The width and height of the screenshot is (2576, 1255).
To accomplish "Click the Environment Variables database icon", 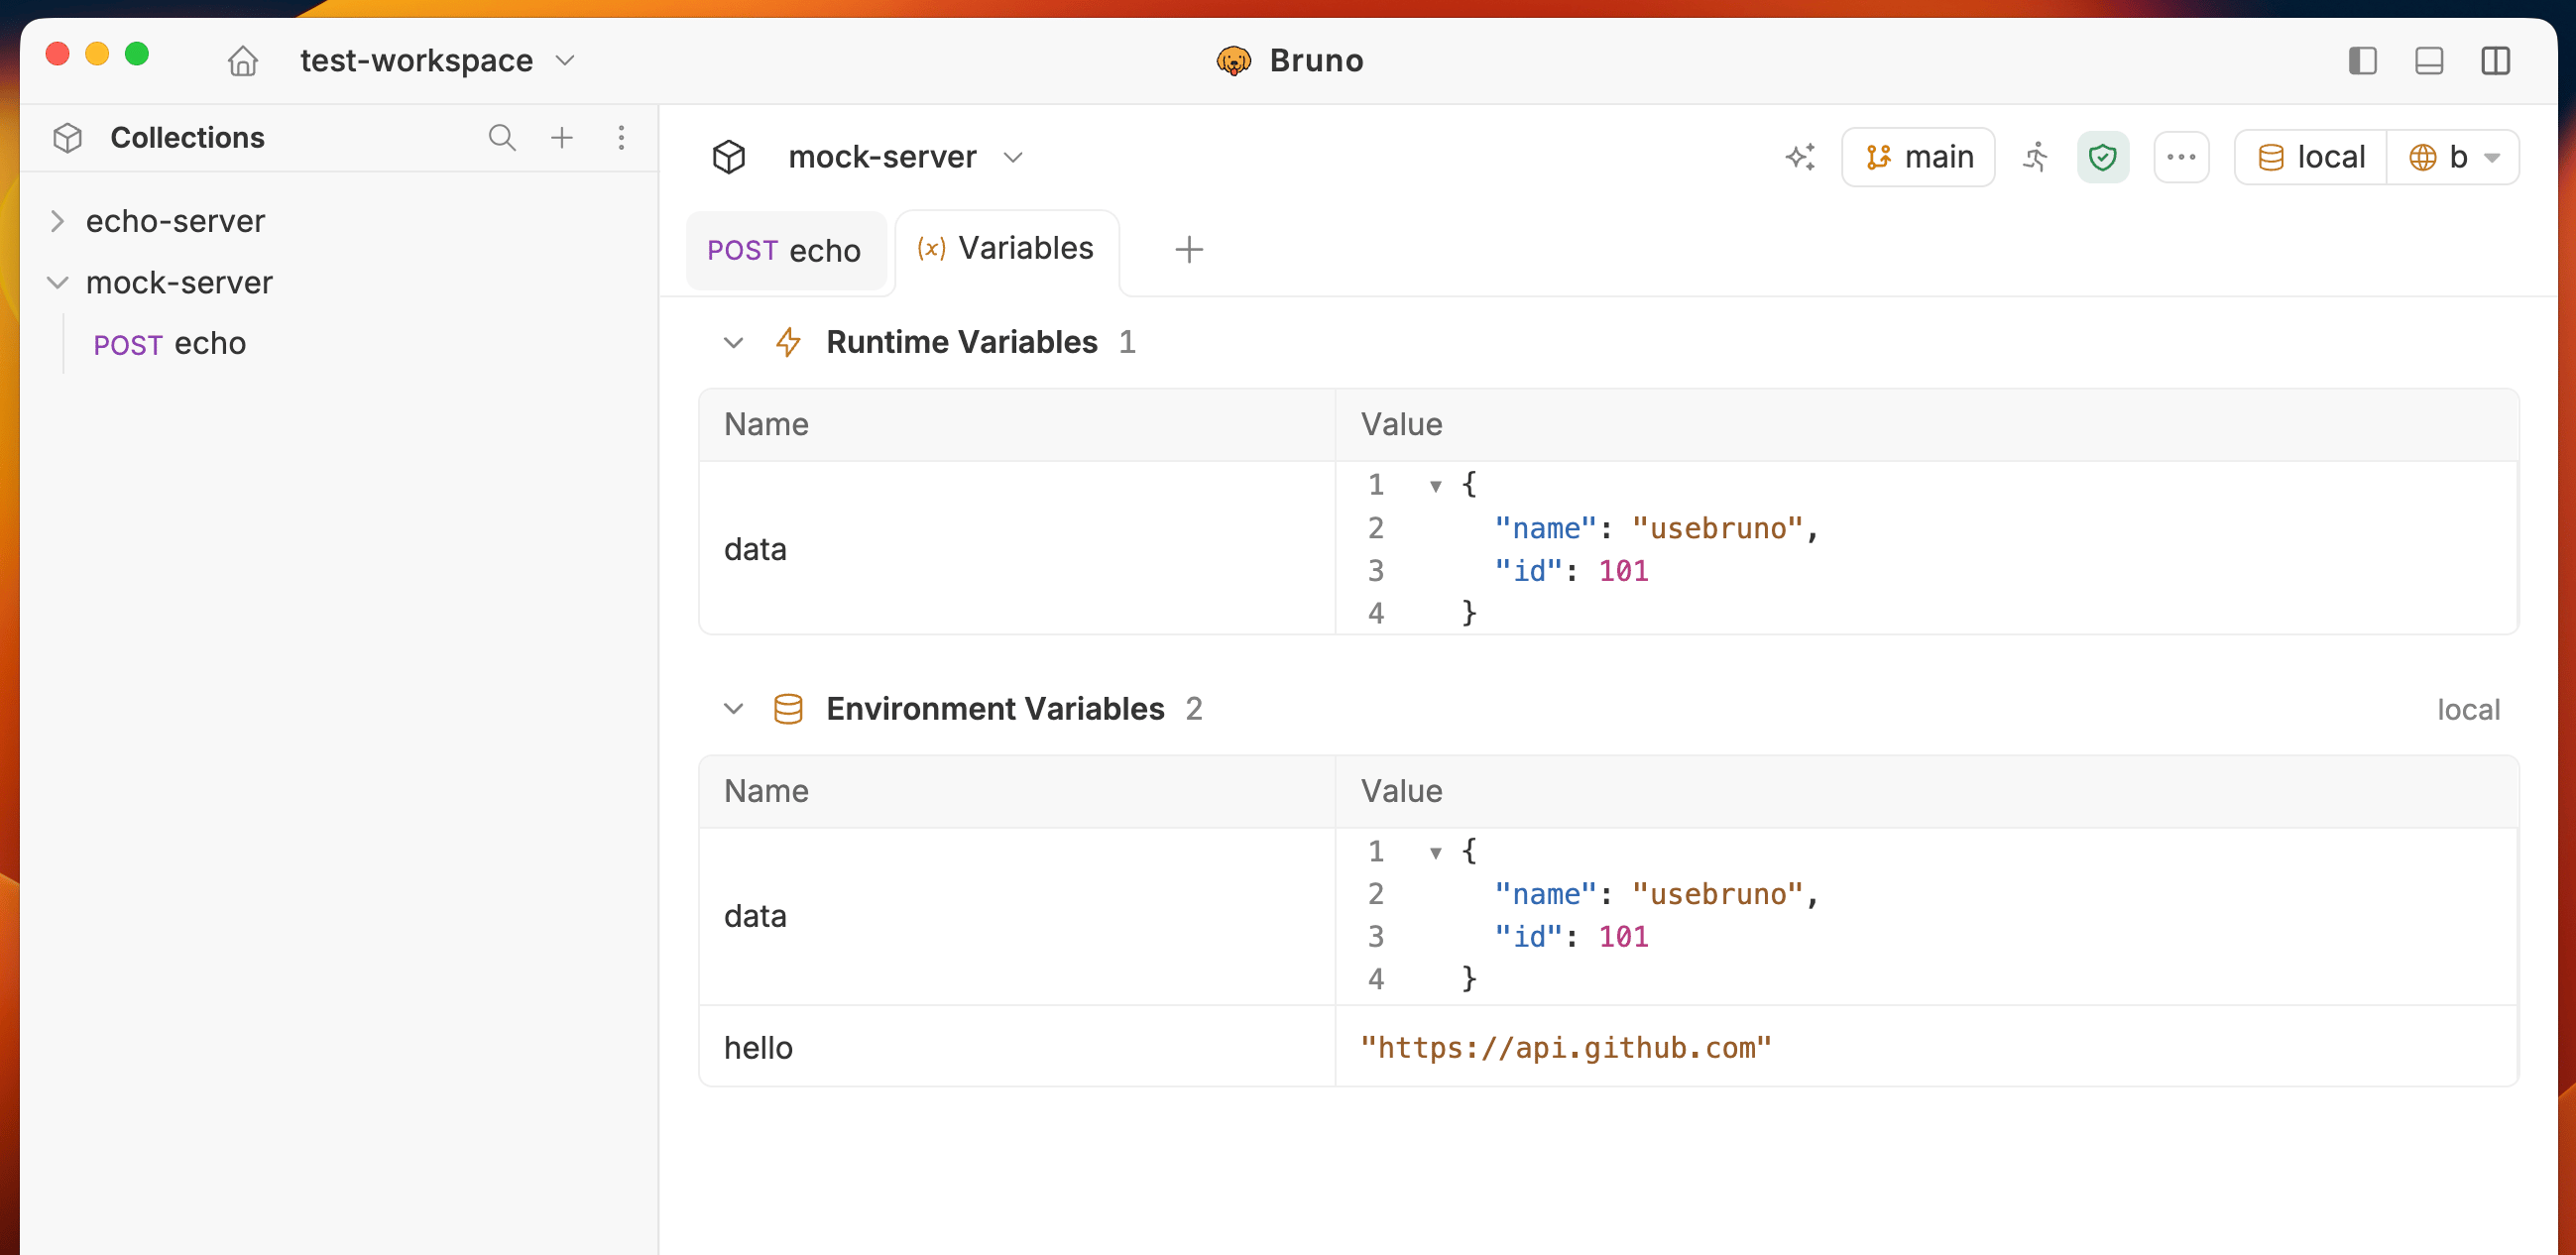I will tap(788, 709).
